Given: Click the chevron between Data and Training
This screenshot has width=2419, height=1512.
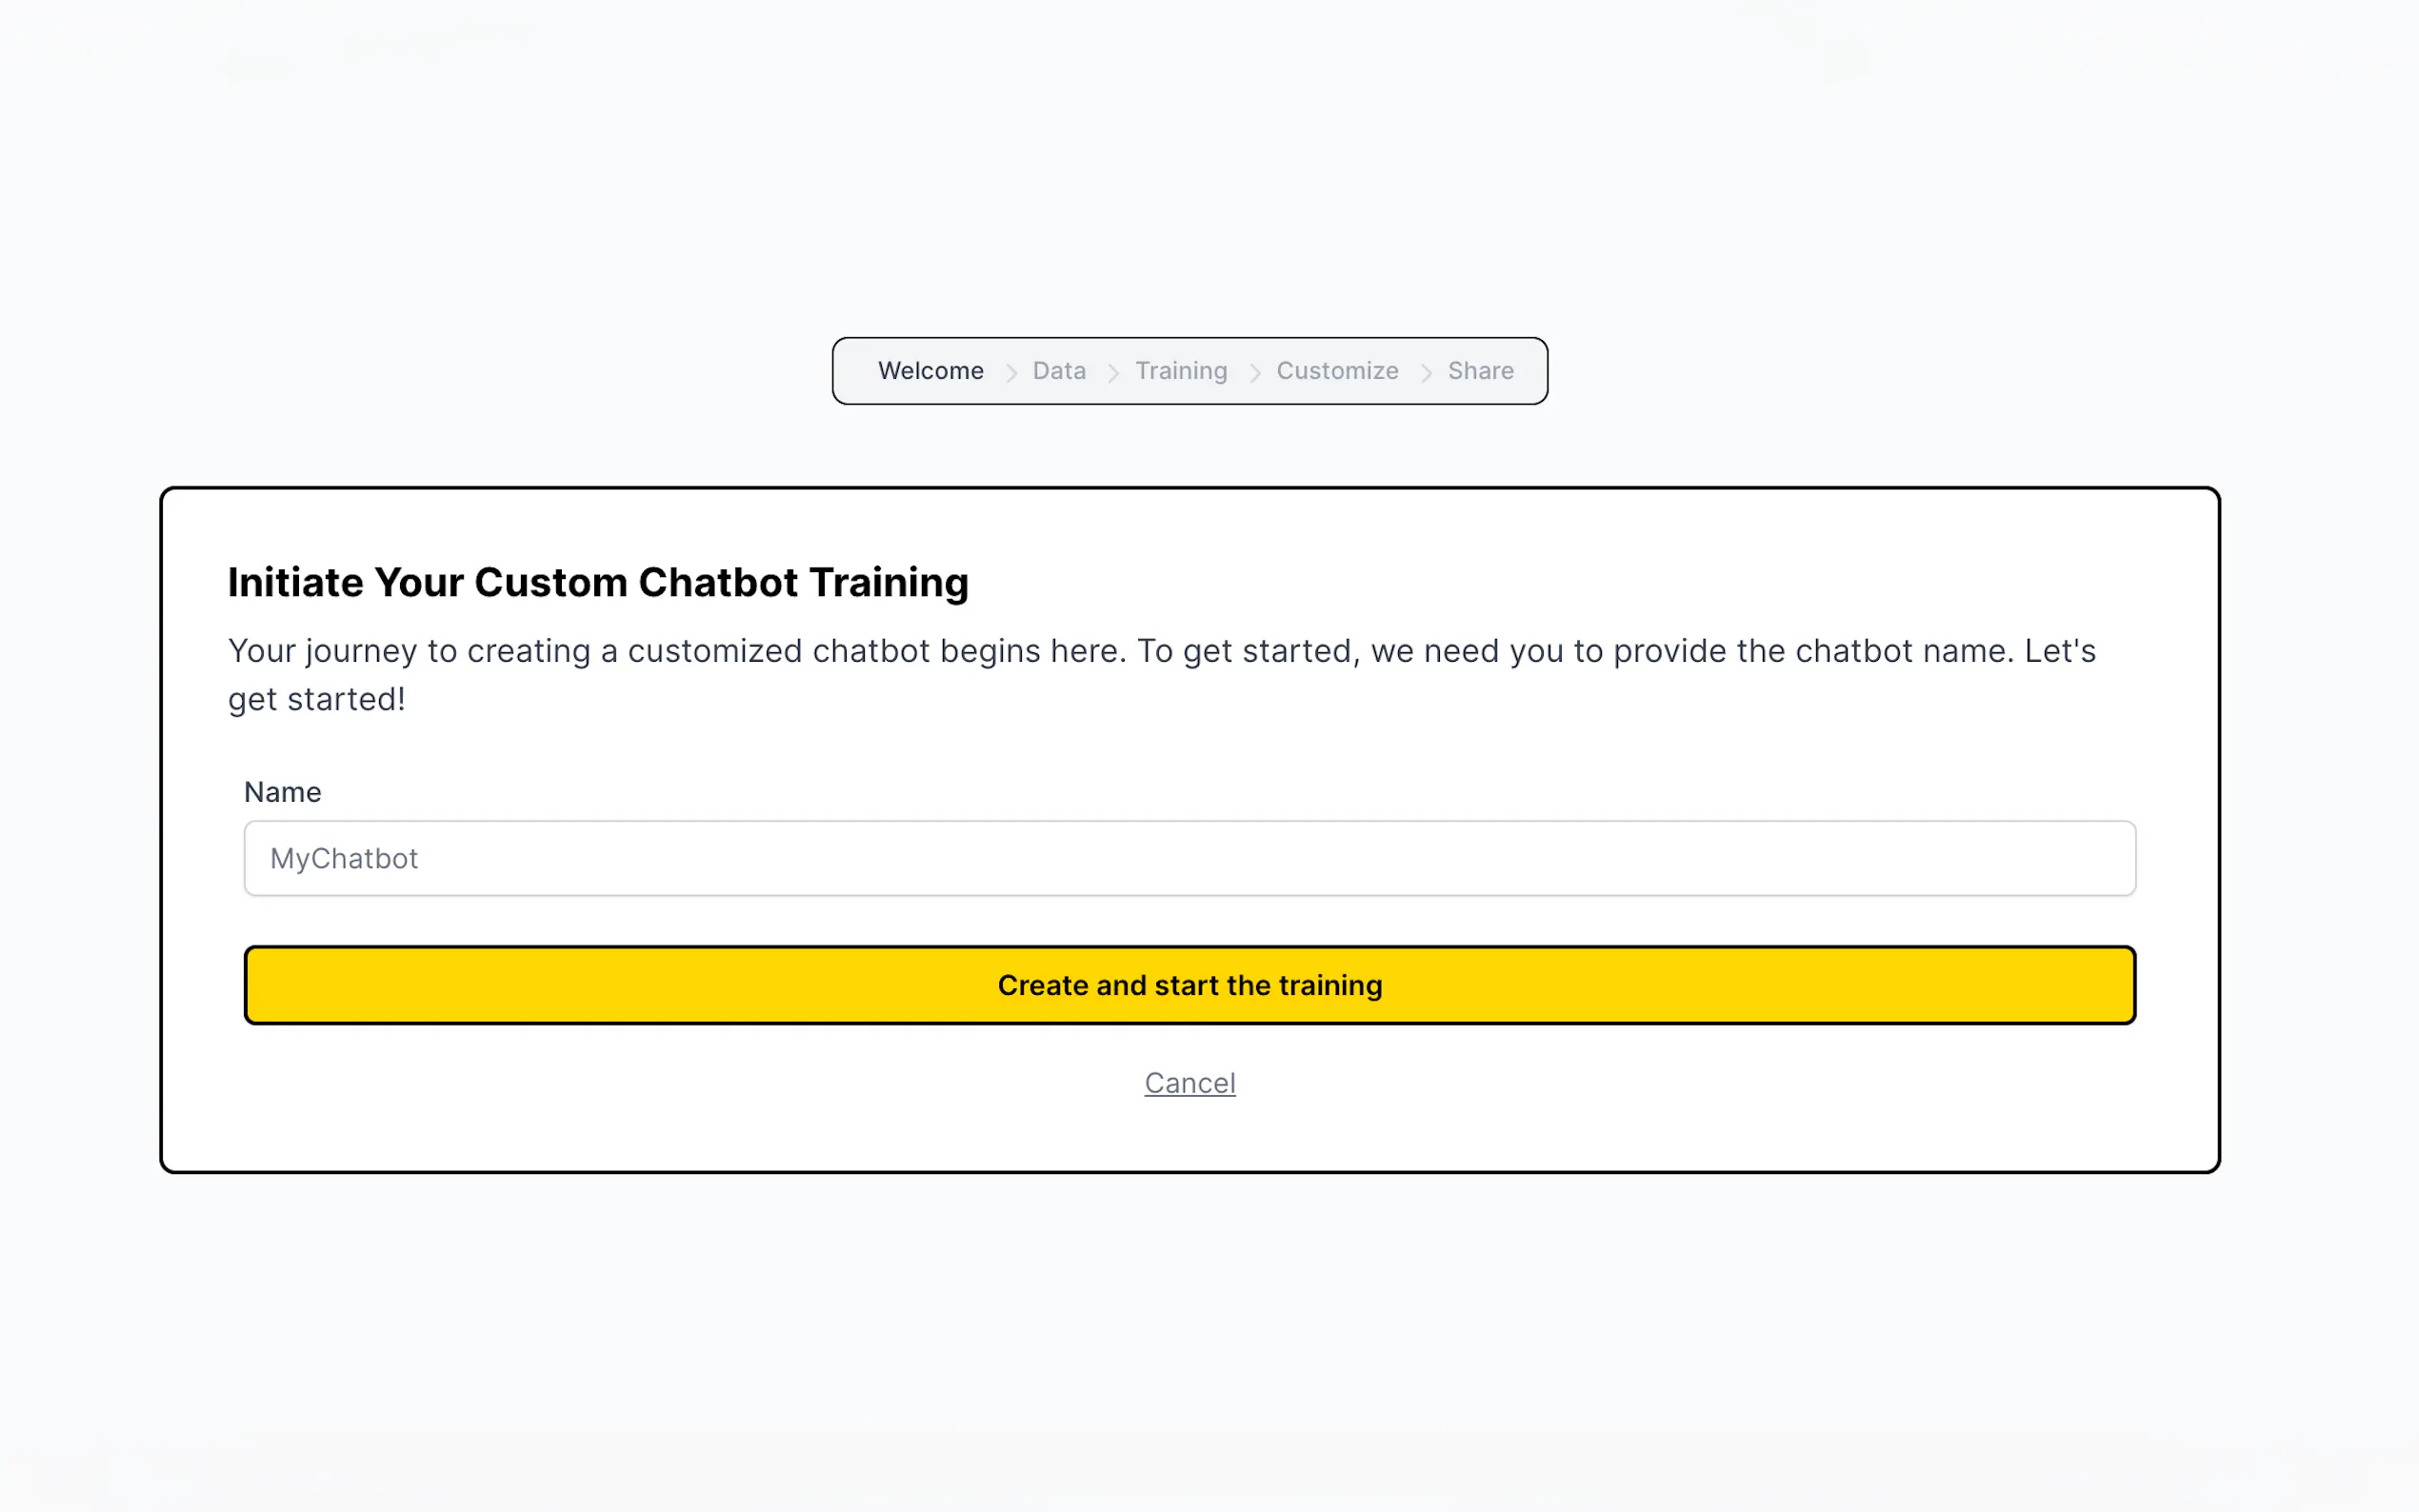Looking at the screenshot, I should click(1112, 372).
